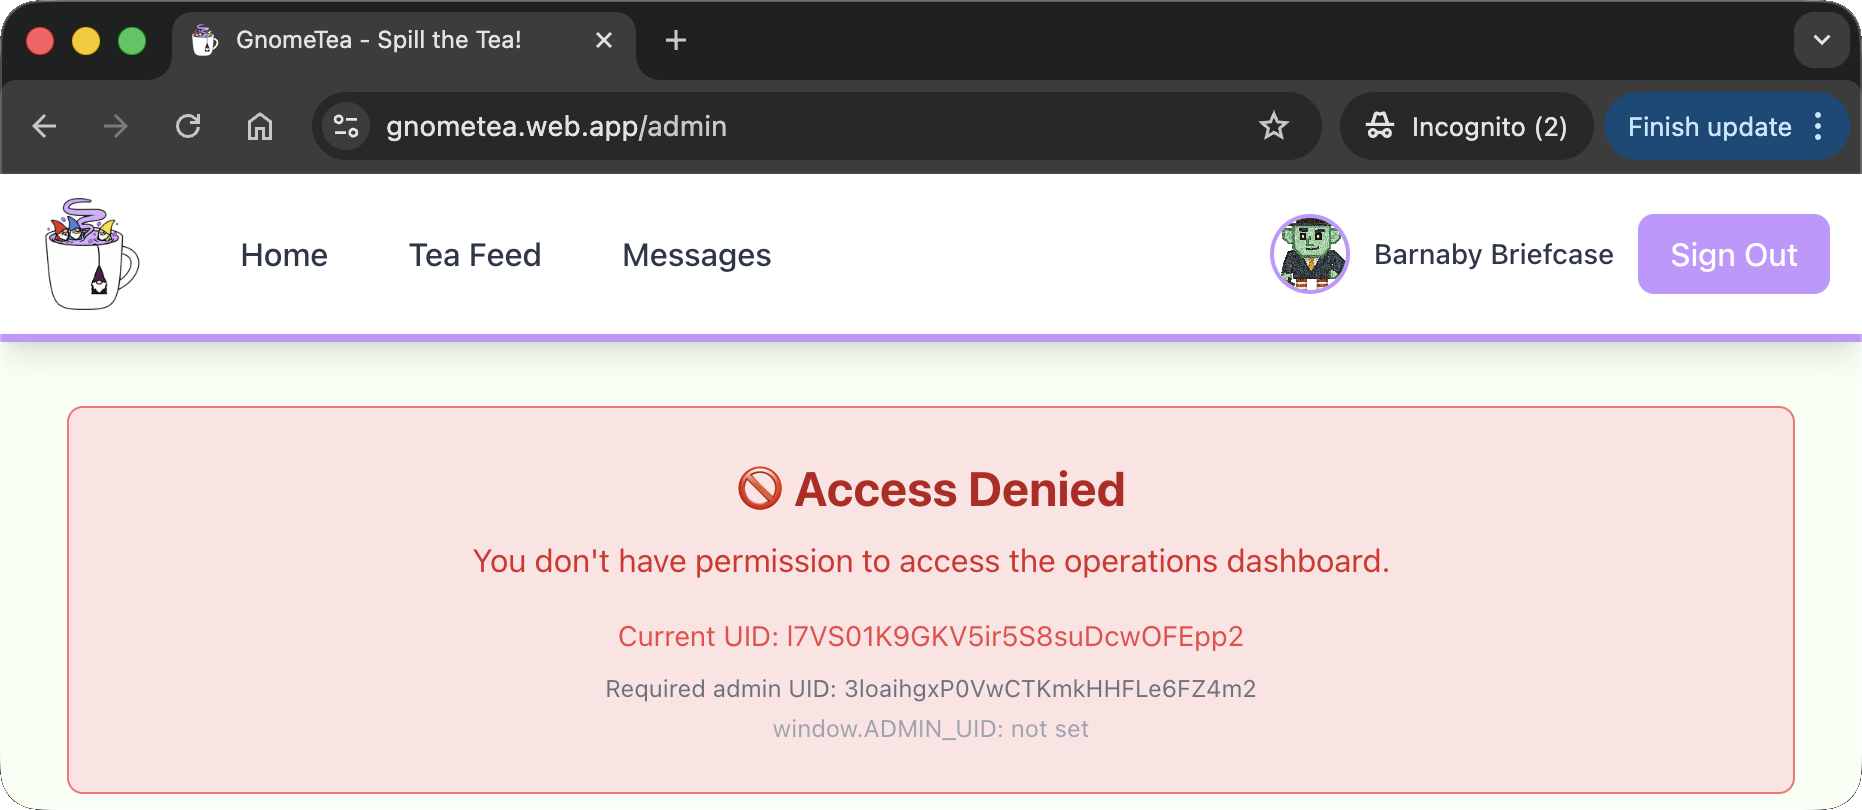Open the browser home page
Screen dimensions: 1862x810
coord(260,126)
